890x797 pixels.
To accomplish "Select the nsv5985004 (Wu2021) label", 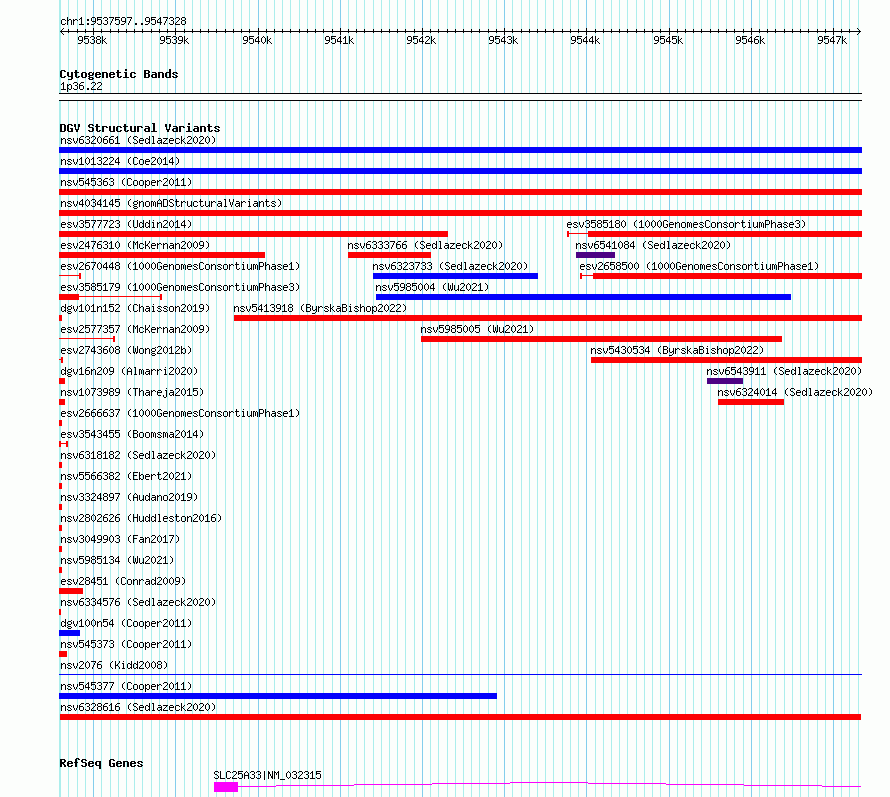I will 432,287.
